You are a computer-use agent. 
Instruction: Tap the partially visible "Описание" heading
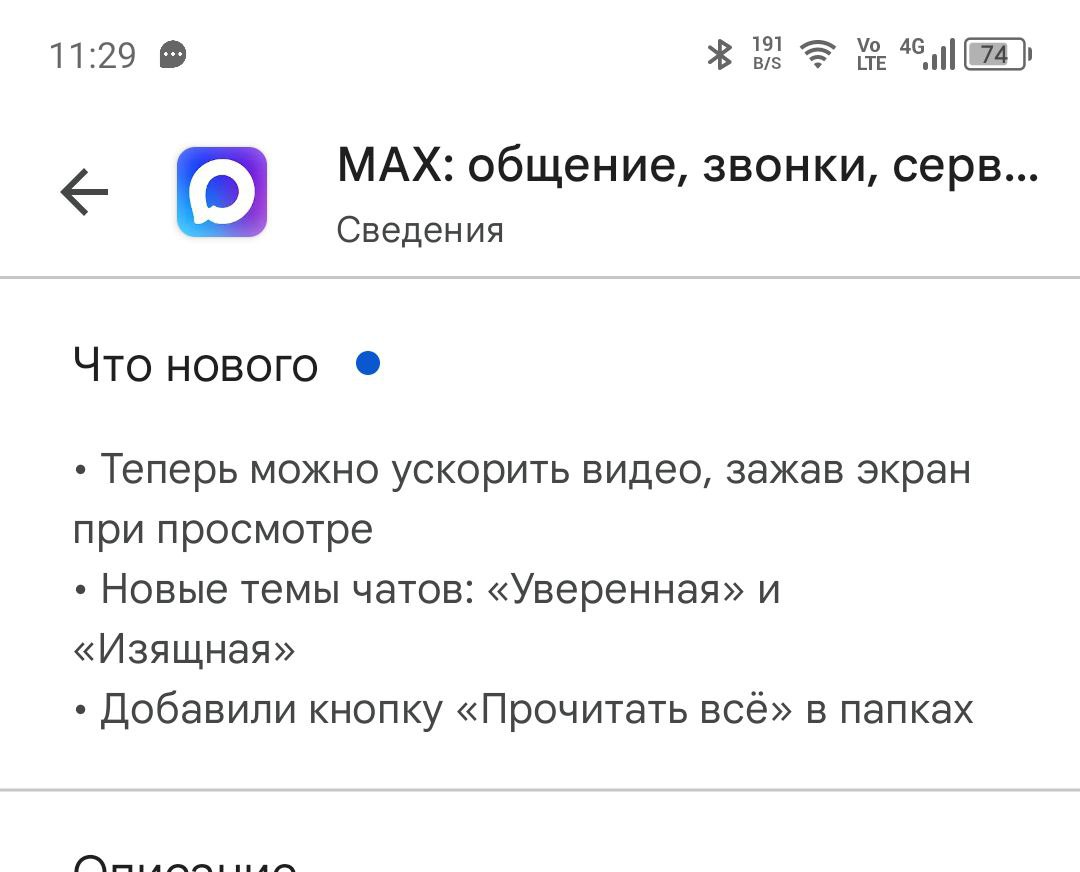click(x=186, y=862)
